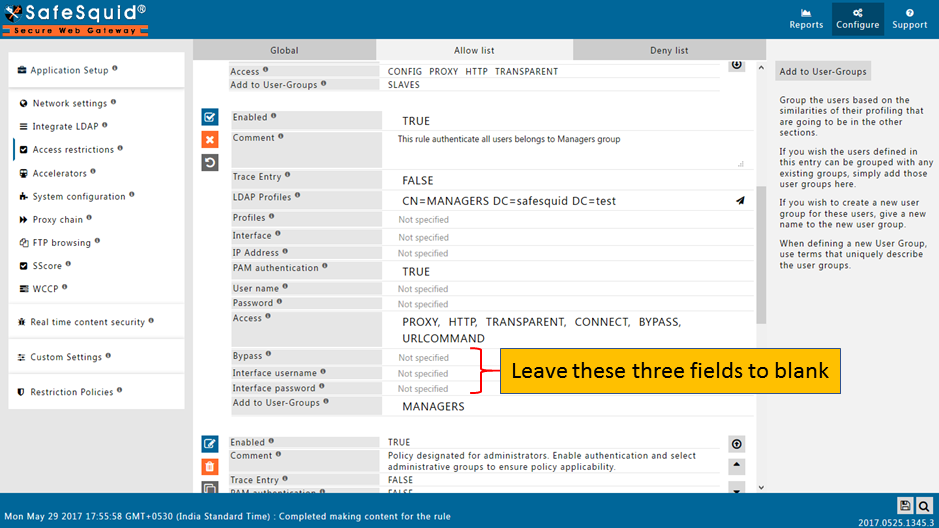Move administrators policy up one position
939x528 pixels.
pyautogui.click(x=737, y=466)
